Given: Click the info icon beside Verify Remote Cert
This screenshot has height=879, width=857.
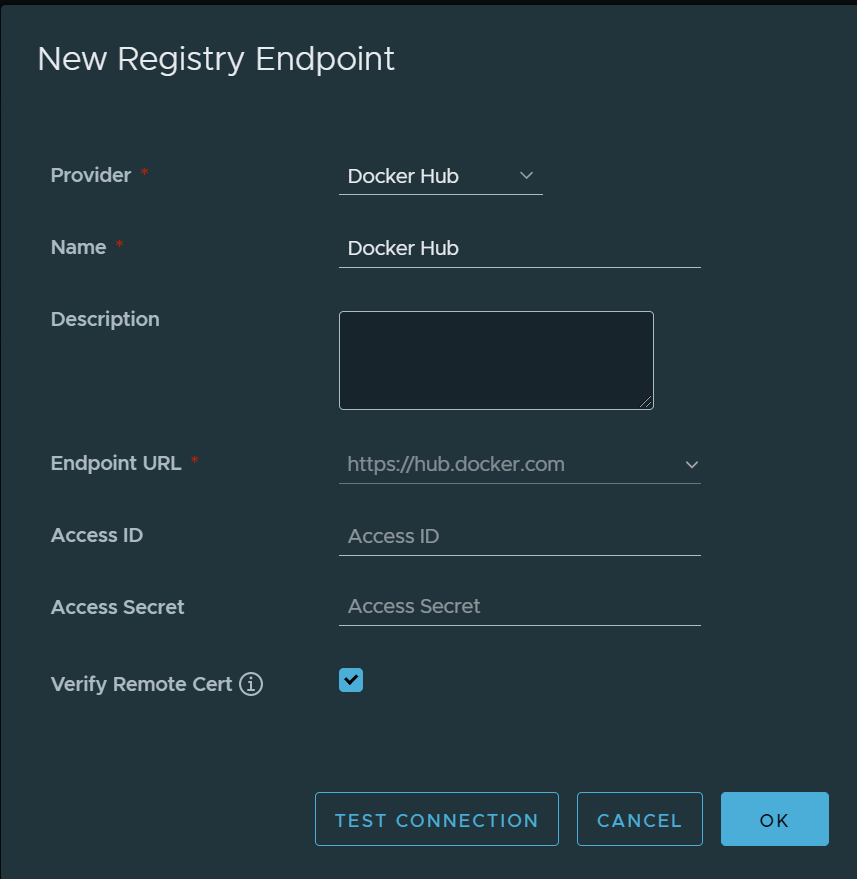Looking at the screenshot, I should pyautogui.click(x=251, y=685).
